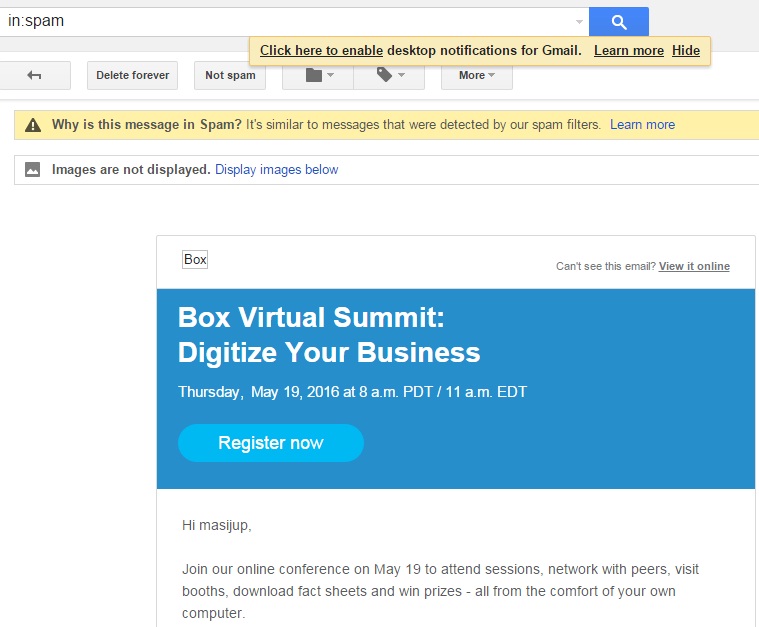Open spam warning Learn more link
Viewport: 759px width, 627px height.
642,124
